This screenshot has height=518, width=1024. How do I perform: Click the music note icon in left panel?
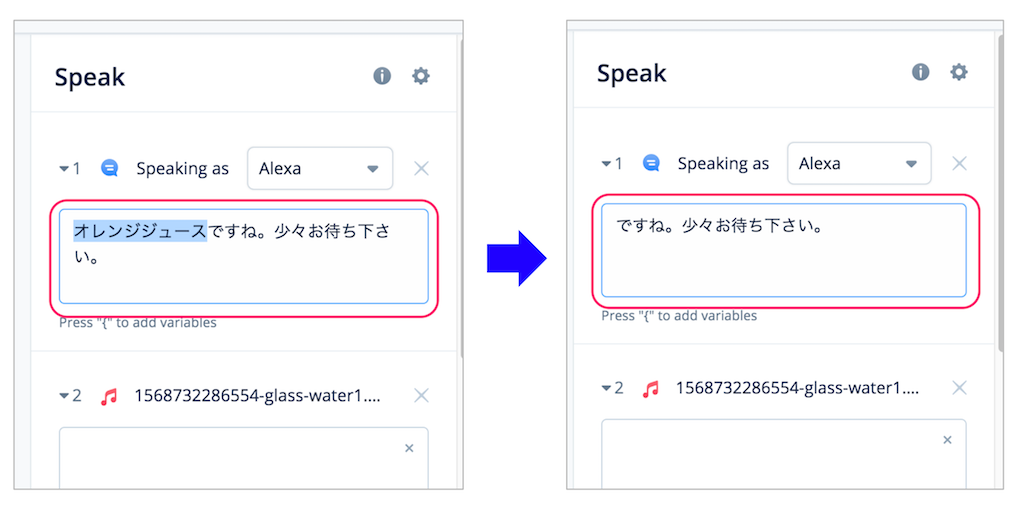pos(109,396)
